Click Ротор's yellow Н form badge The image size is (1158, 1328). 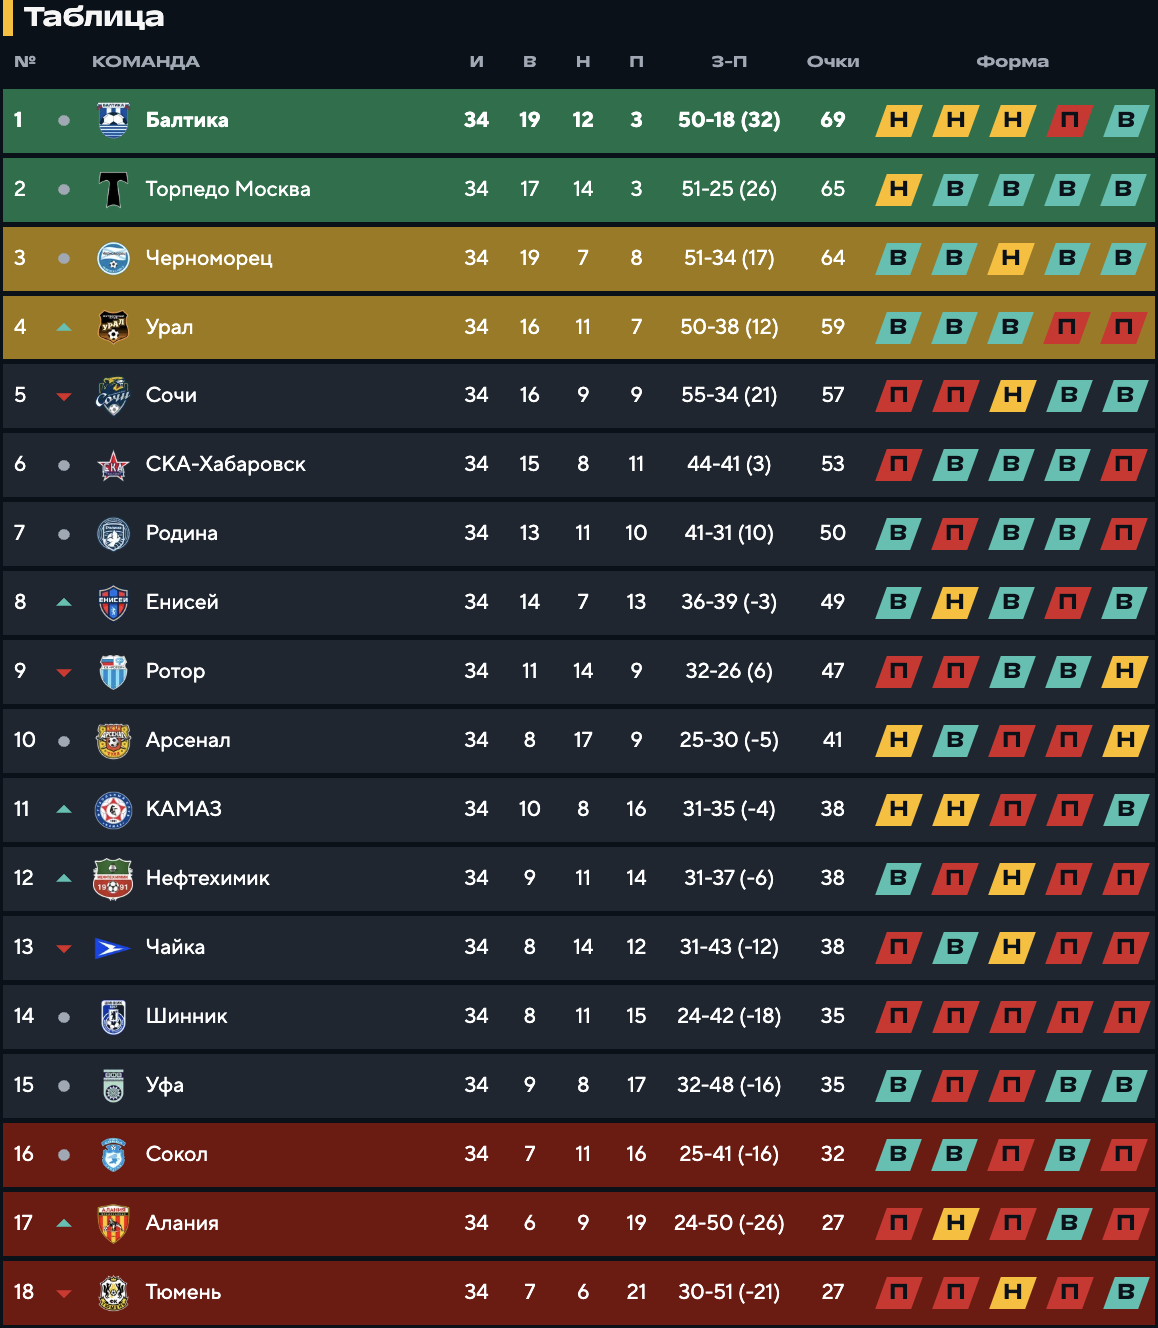(1125, 671)
